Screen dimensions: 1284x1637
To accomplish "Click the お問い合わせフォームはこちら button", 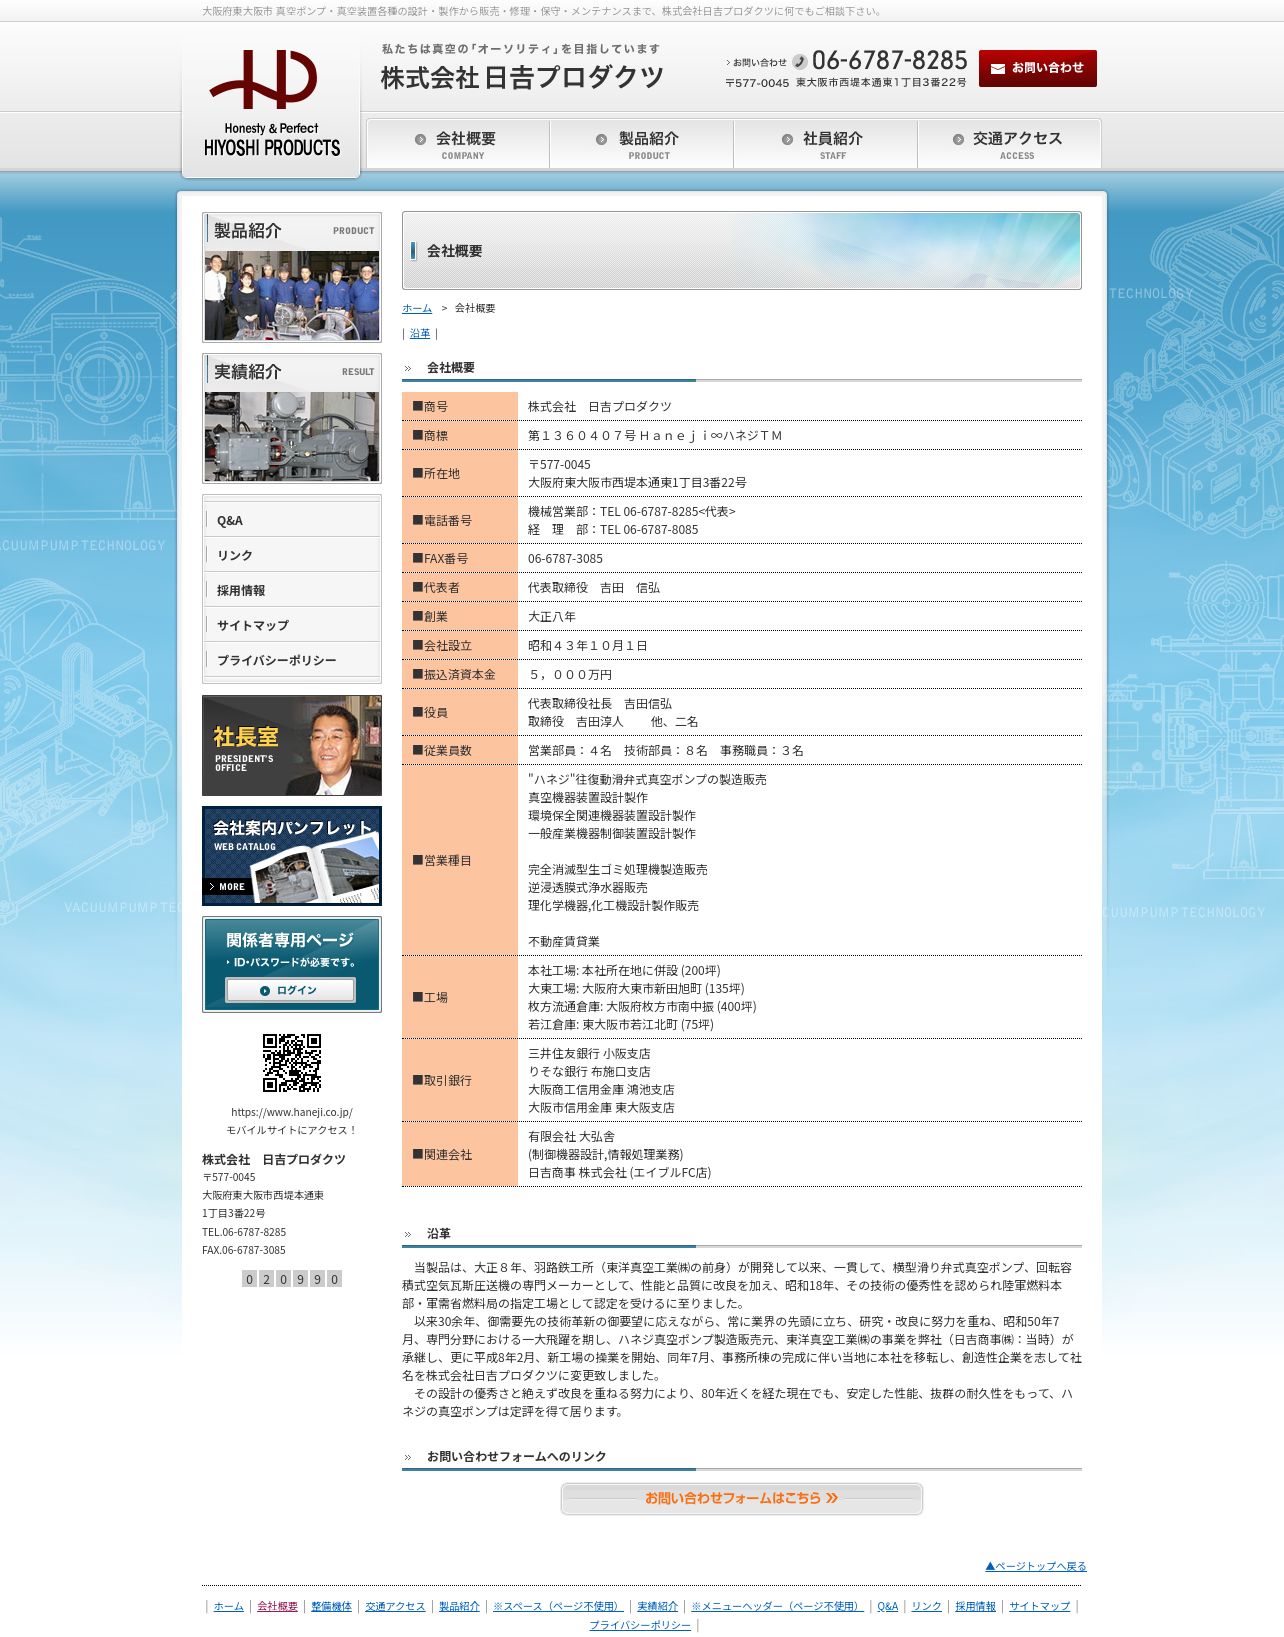I will pos(741,1498).
